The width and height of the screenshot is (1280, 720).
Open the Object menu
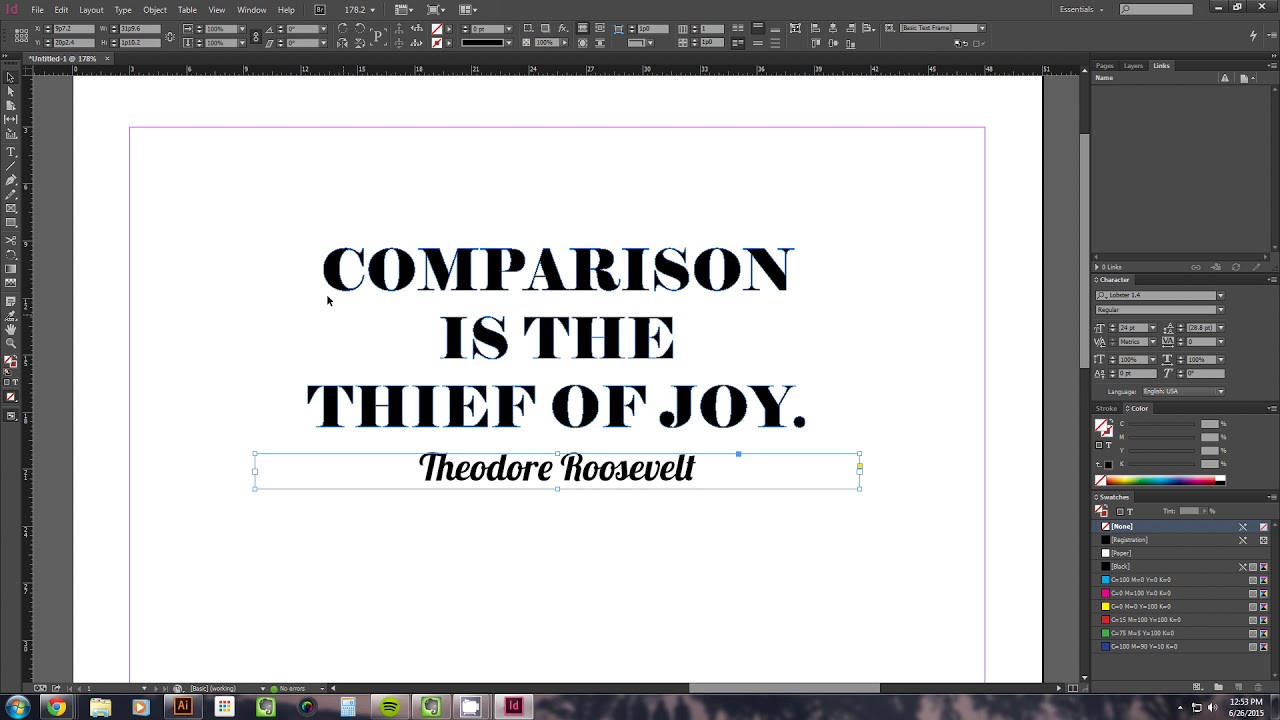click(155, 10)
